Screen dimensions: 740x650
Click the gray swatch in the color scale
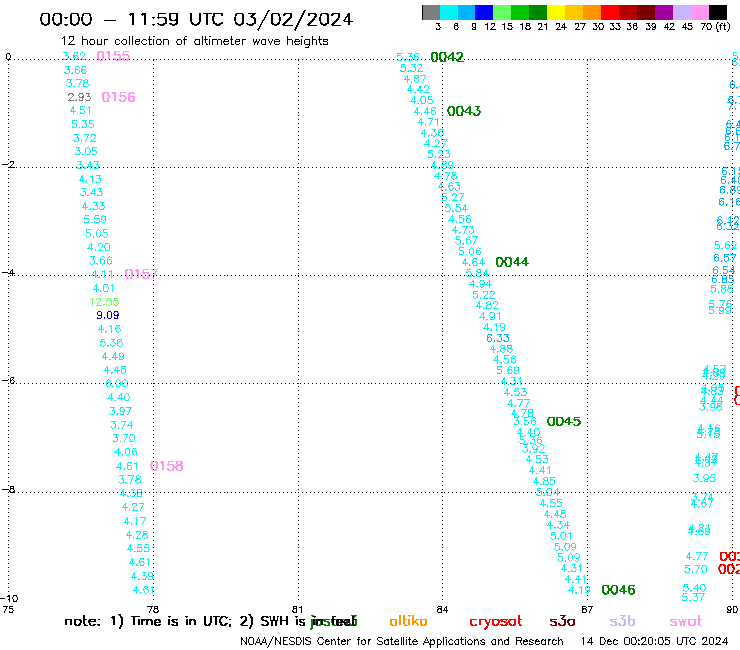(x=431, y=12)
